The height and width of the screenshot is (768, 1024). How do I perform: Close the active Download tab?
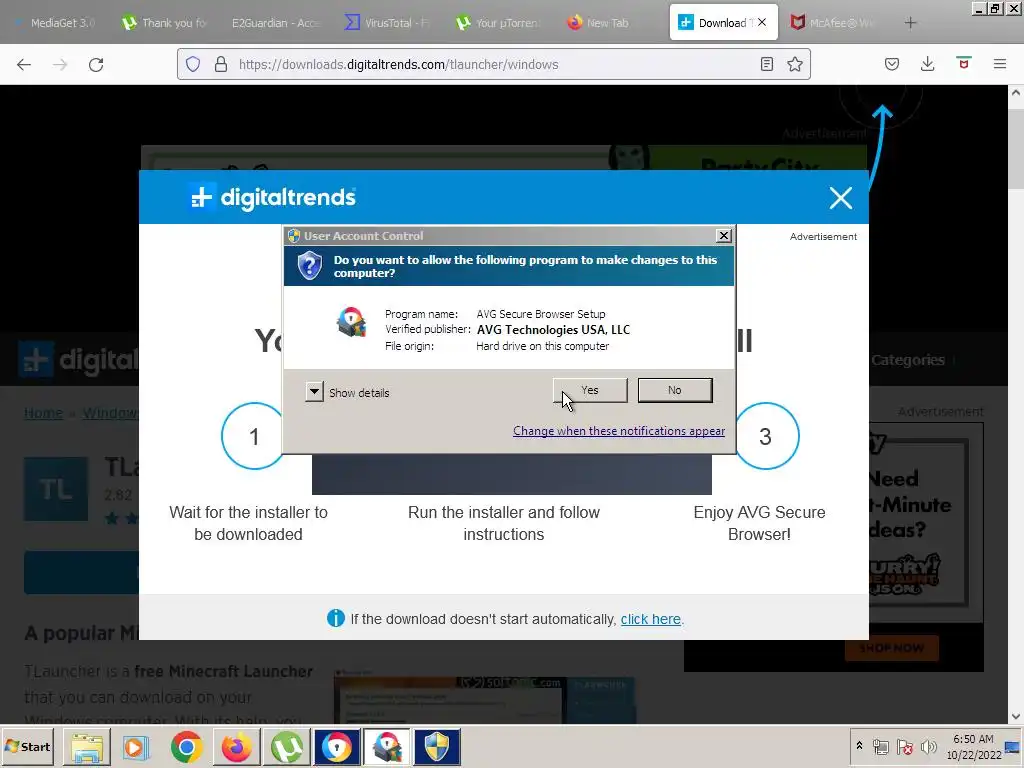click(761, 22)
